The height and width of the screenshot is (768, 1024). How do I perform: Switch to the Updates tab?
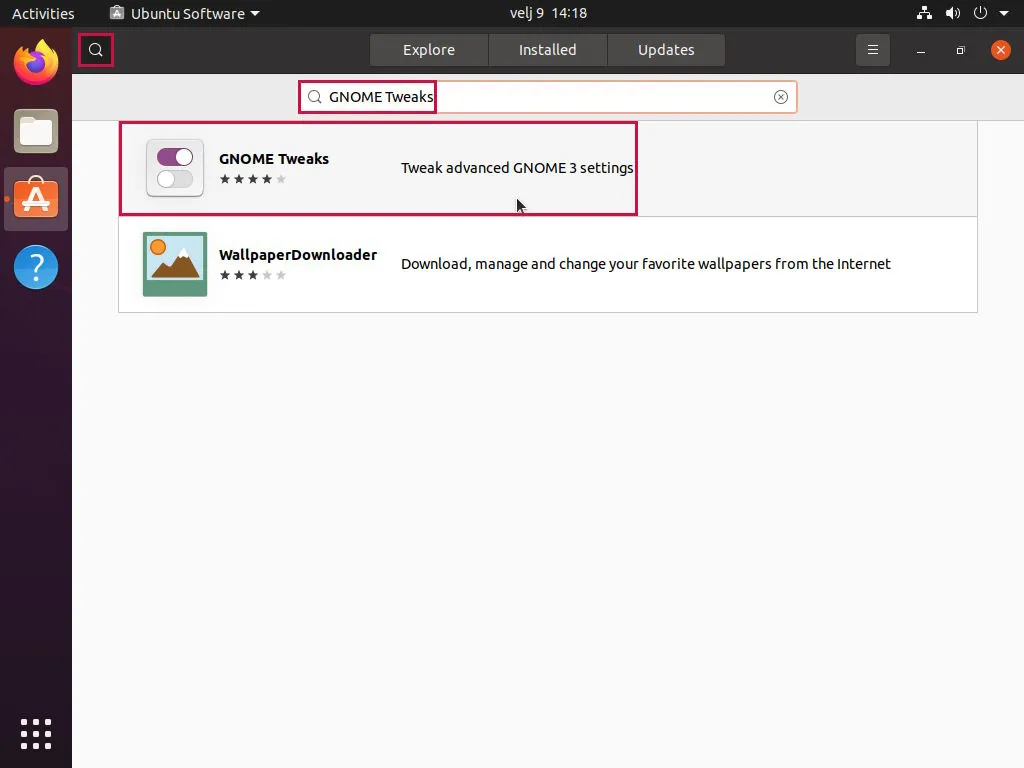click(666, 50)
